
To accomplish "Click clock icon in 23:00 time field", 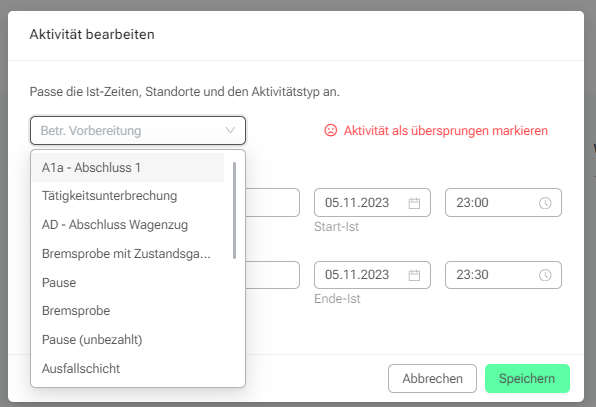I will point(545,203).
